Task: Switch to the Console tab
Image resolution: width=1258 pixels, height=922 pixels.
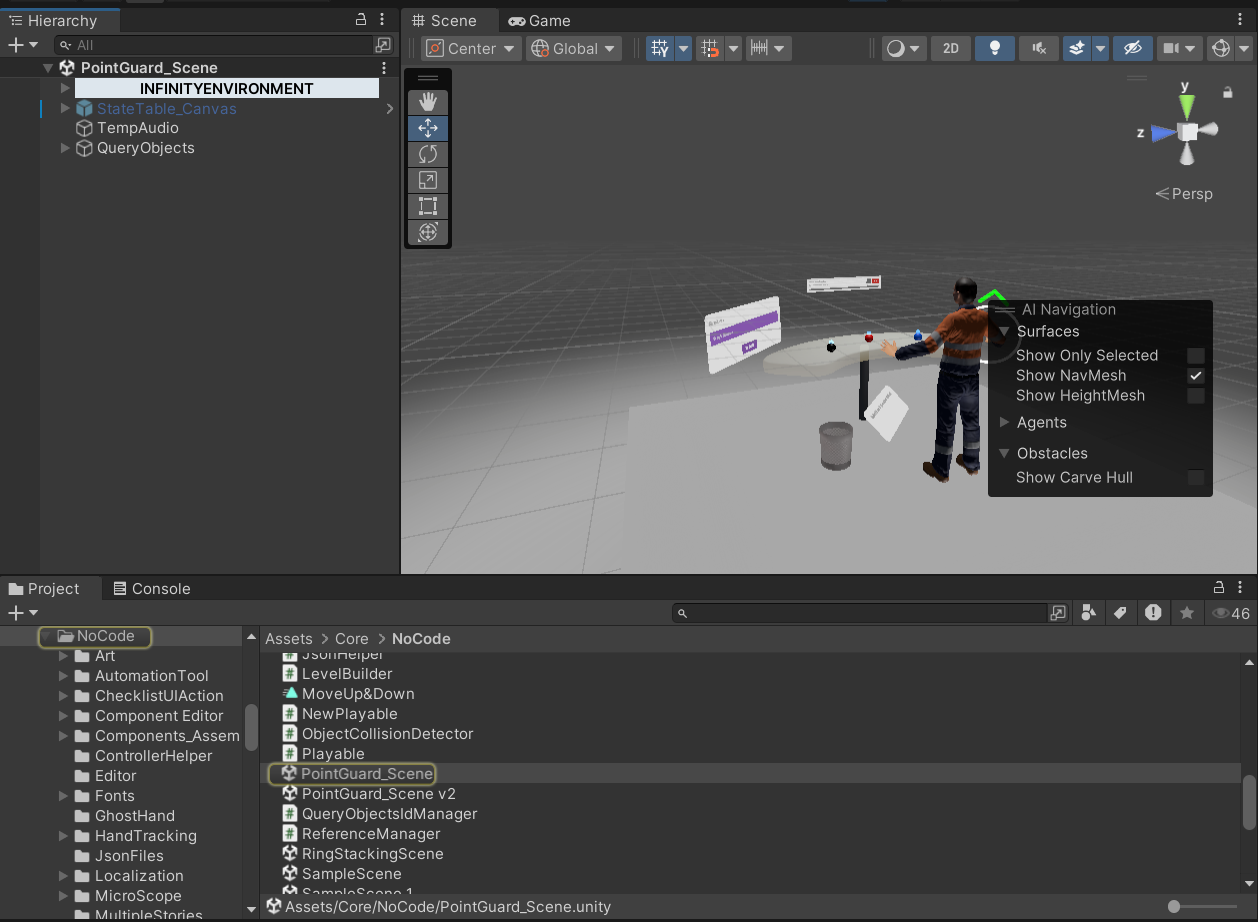Action: coord(152,588)
